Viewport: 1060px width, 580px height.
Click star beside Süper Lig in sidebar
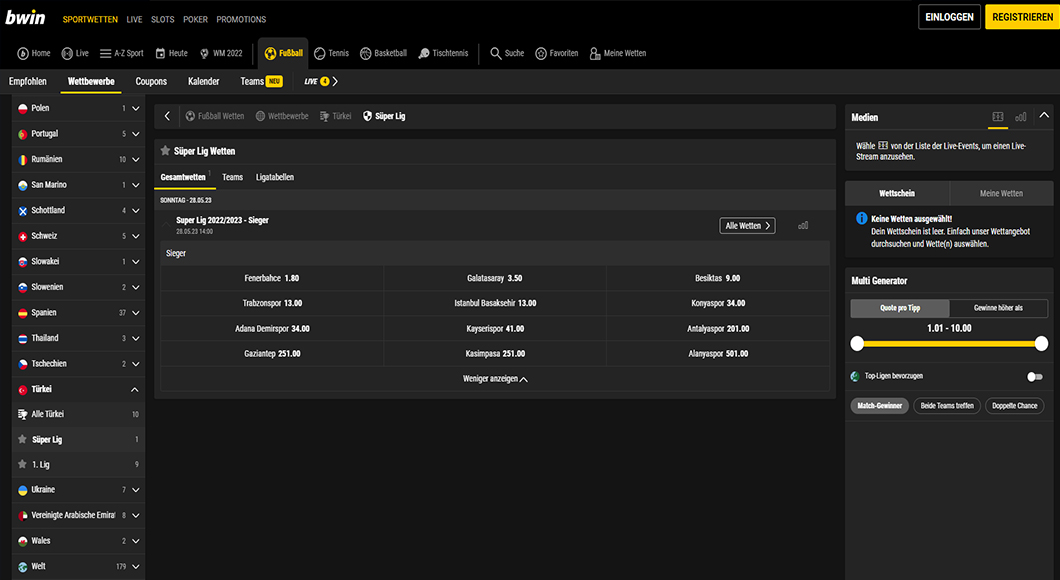click(22, 439)
